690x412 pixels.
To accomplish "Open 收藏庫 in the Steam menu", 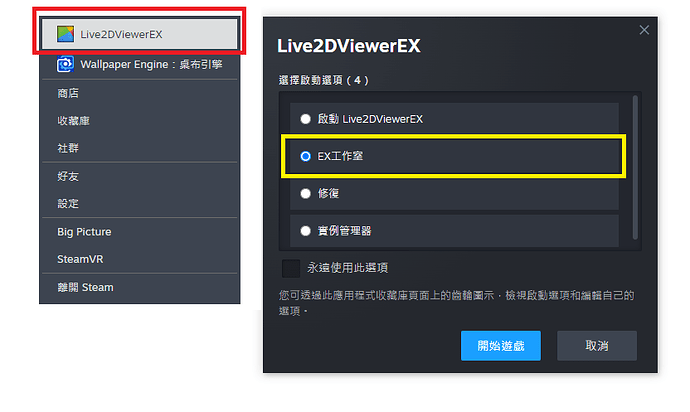I will (x=73, y=121).
